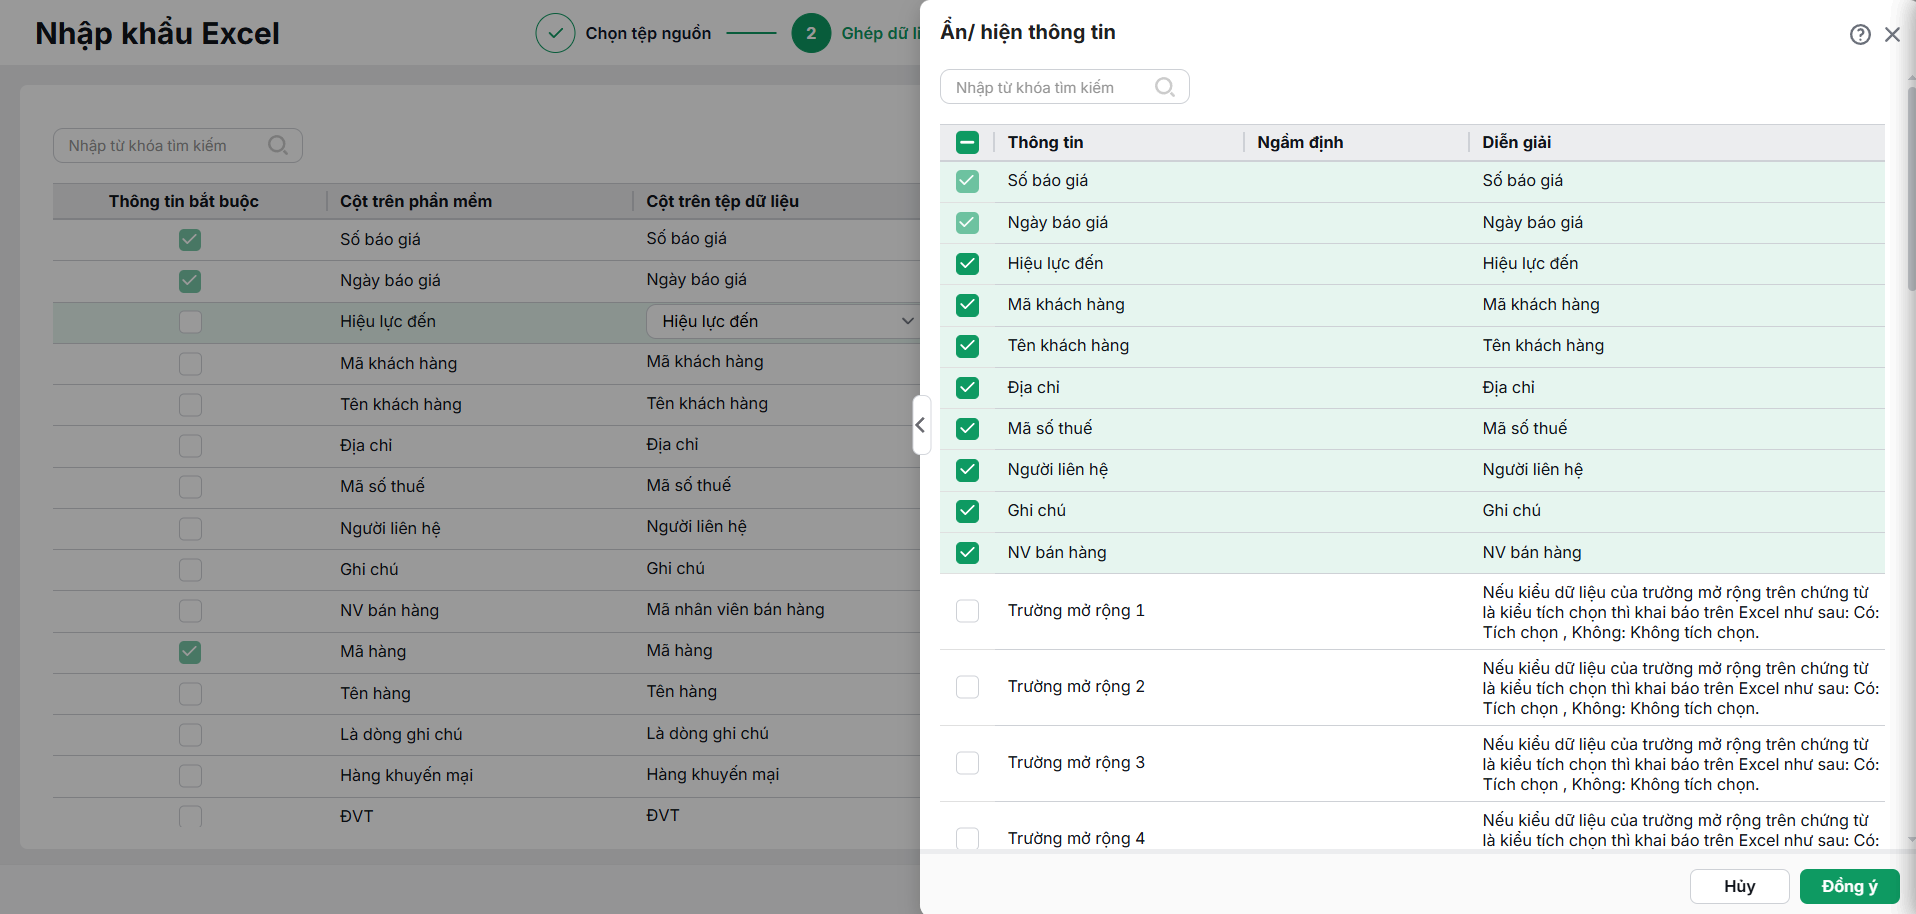The width and height of the screenshot is (1916, 914).
Task: Collapse the side panel with the left chevron handle
Action: coord(921,425)
